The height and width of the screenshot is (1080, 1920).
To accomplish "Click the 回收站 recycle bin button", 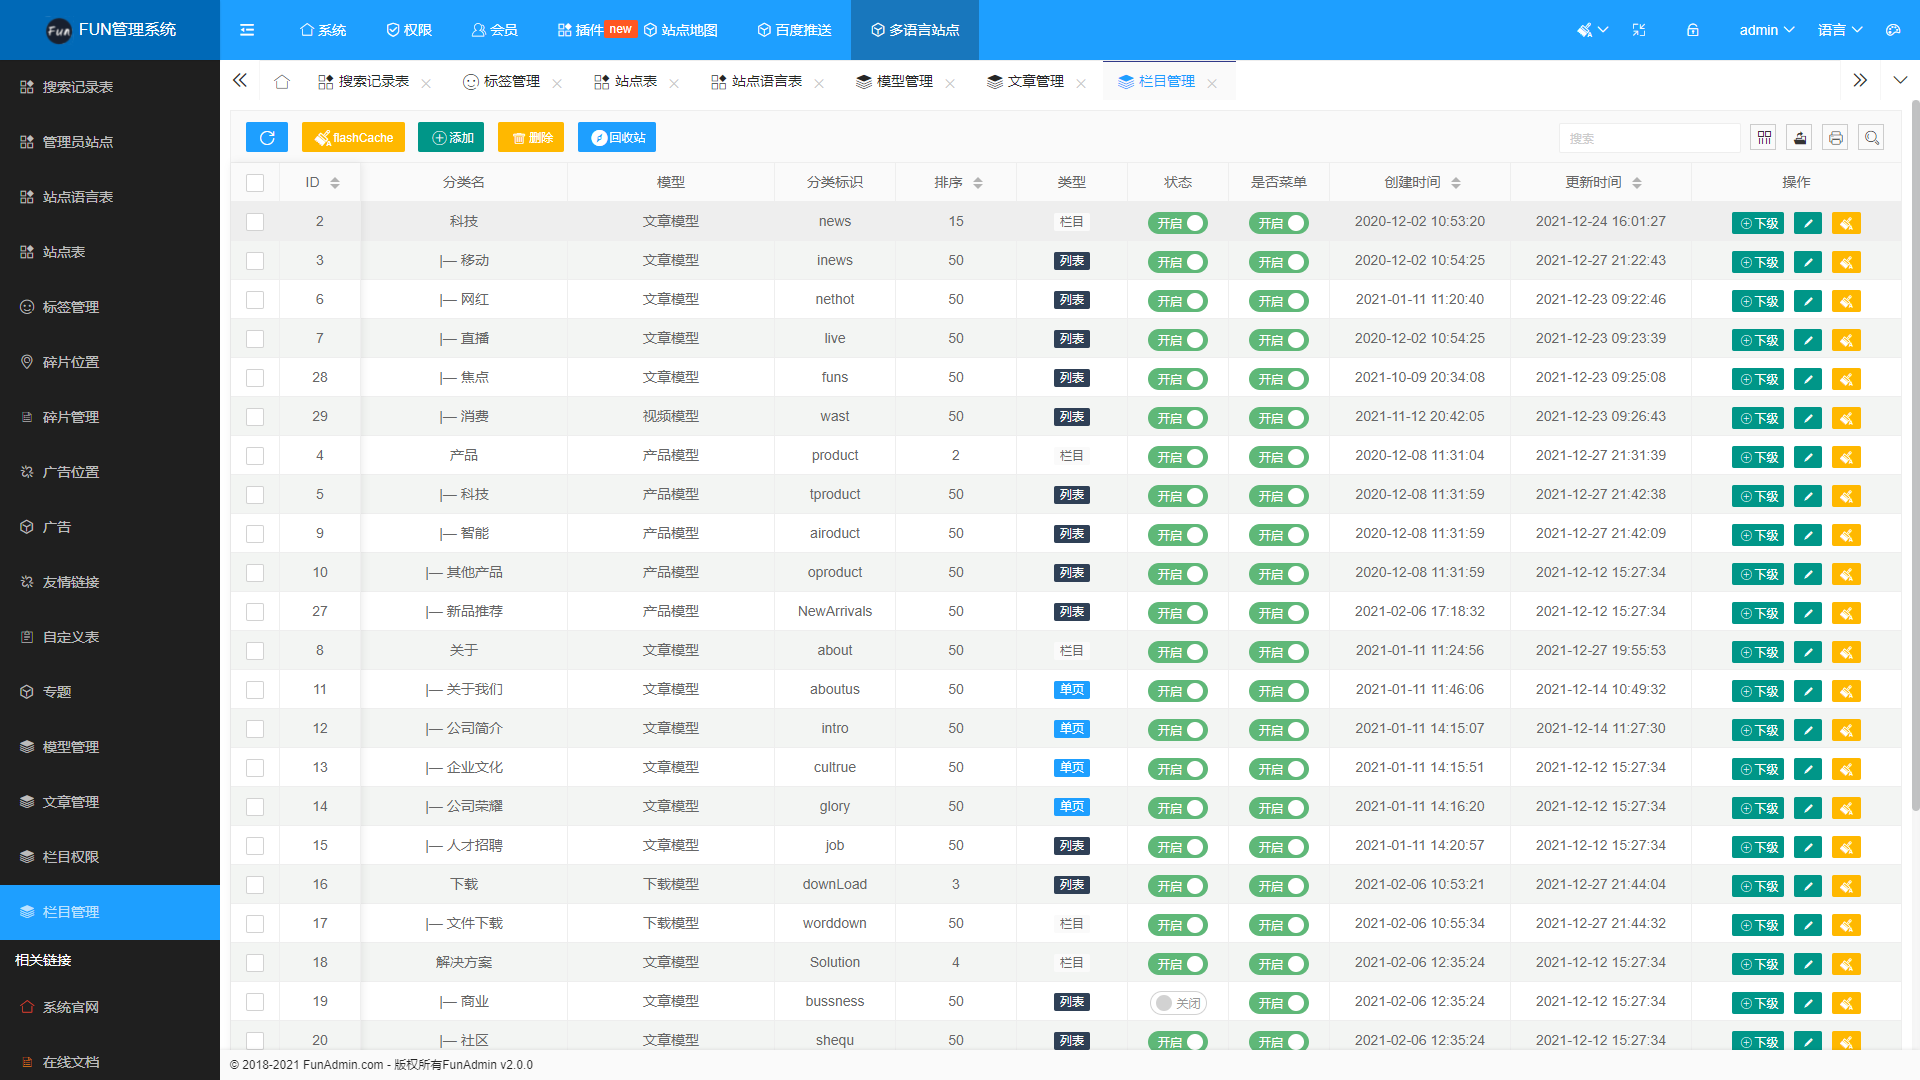I will (x=617, y=138).
